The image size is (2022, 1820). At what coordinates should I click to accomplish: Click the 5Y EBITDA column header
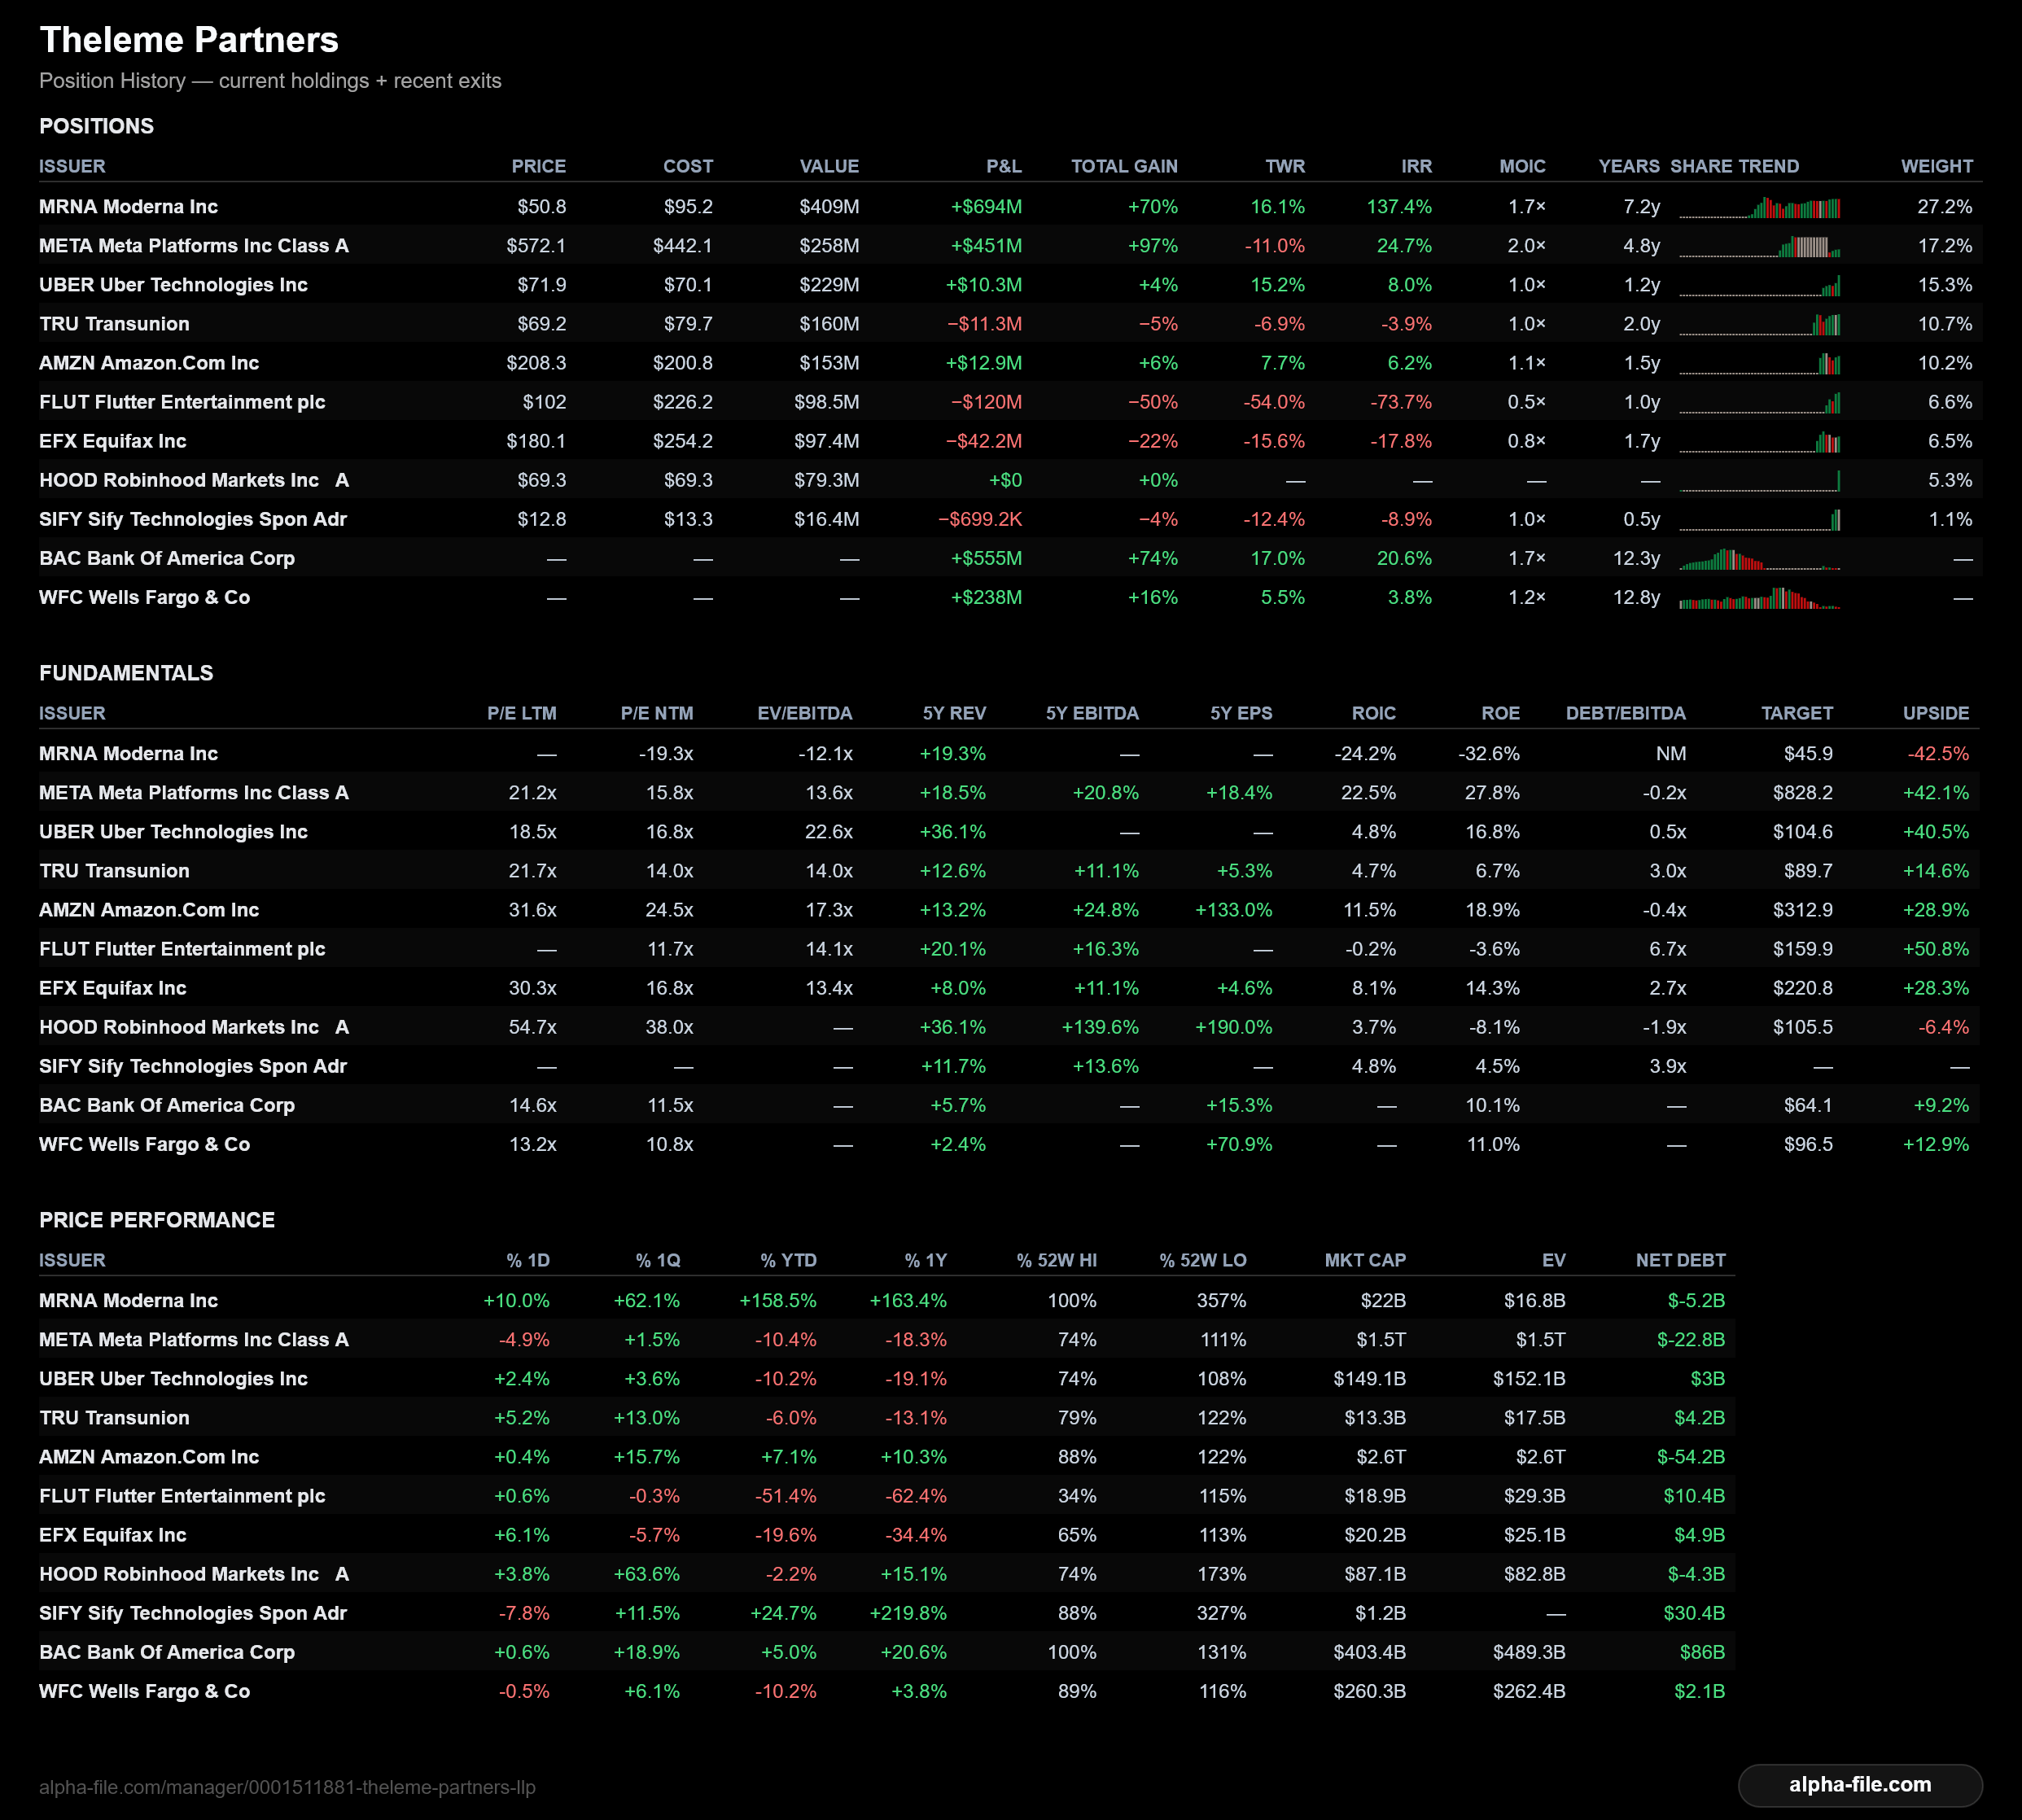(x=1092, y=713)
